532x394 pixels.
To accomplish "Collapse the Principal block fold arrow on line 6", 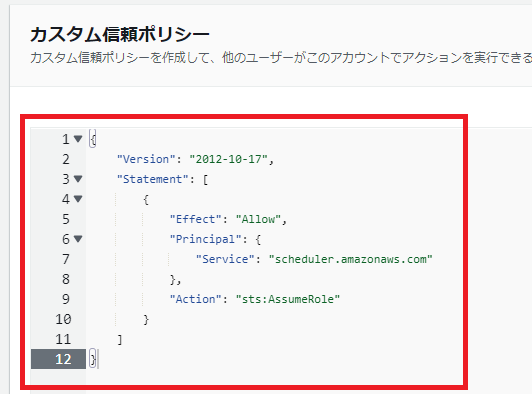I will click(x=78, y=239).
